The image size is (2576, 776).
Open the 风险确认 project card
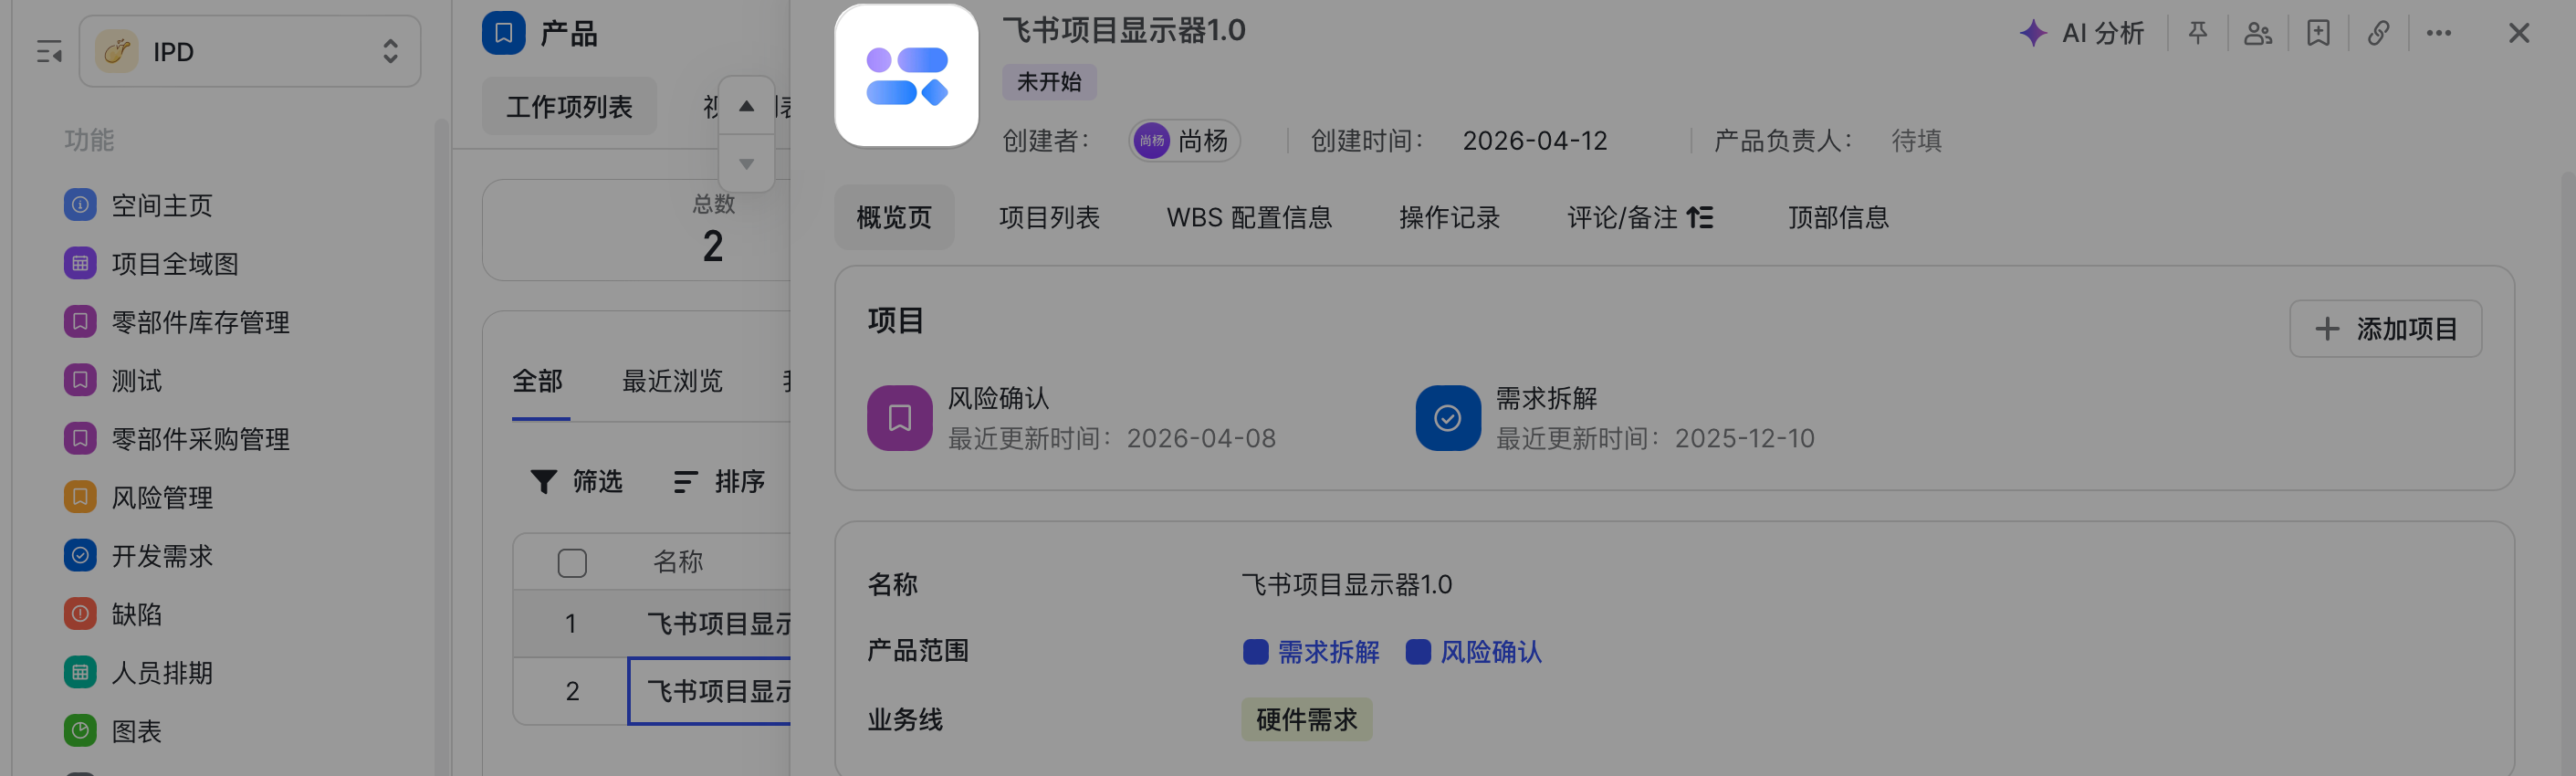click(1072, 418)
